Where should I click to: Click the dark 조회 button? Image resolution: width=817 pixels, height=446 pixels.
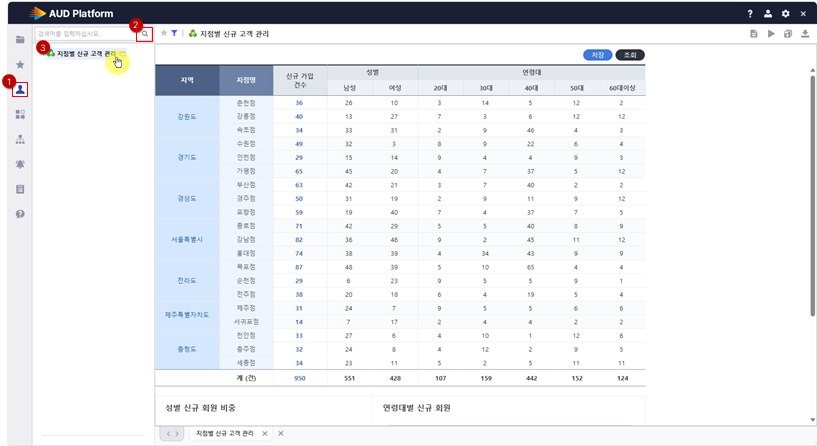(630, 54)
